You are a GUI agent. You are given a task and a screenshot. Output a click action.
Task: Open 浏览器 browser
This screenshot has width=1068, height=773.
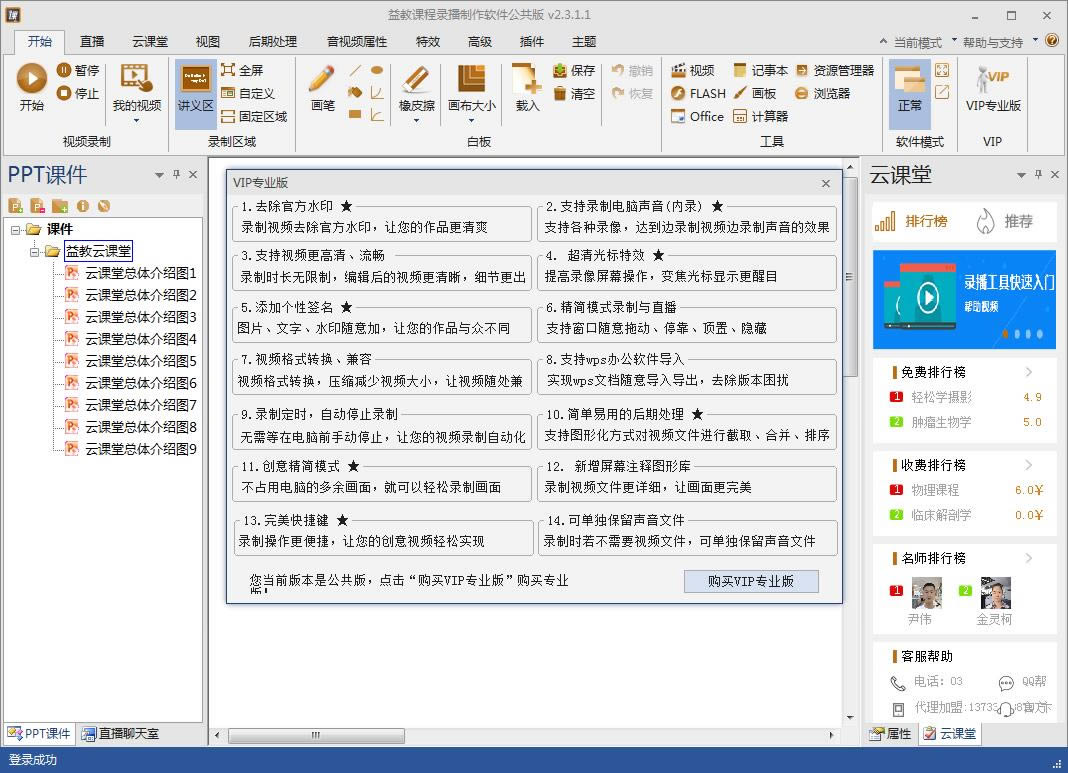(x=822, y=93)
